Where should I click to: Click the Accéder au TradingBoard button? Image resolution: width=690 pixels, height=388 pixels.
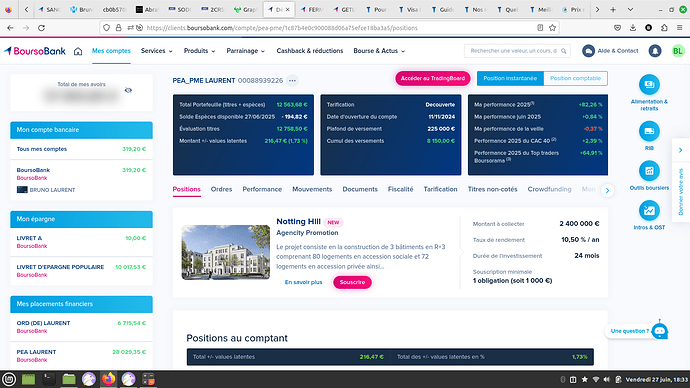[x=433, y=78]
